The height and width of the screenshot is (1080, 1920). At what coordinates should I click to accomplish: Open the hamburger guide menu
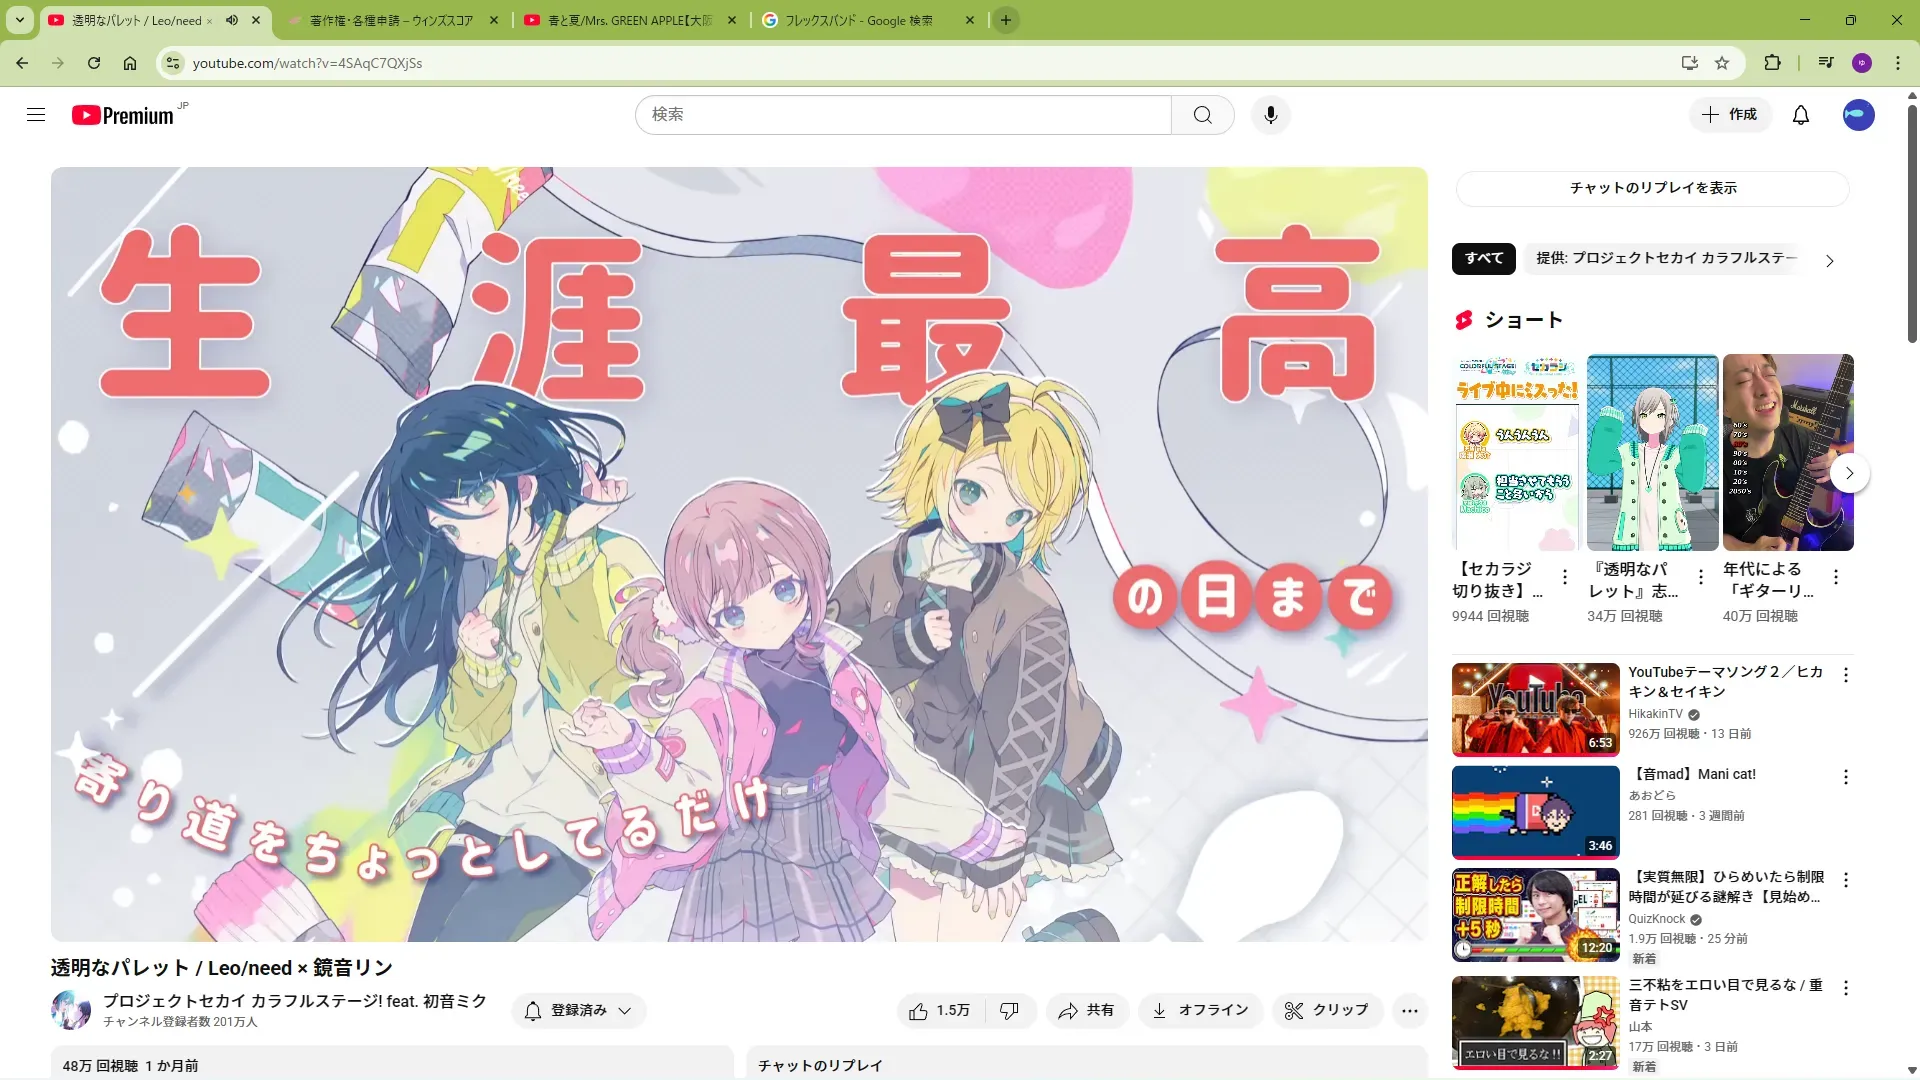tap(36, 115)
